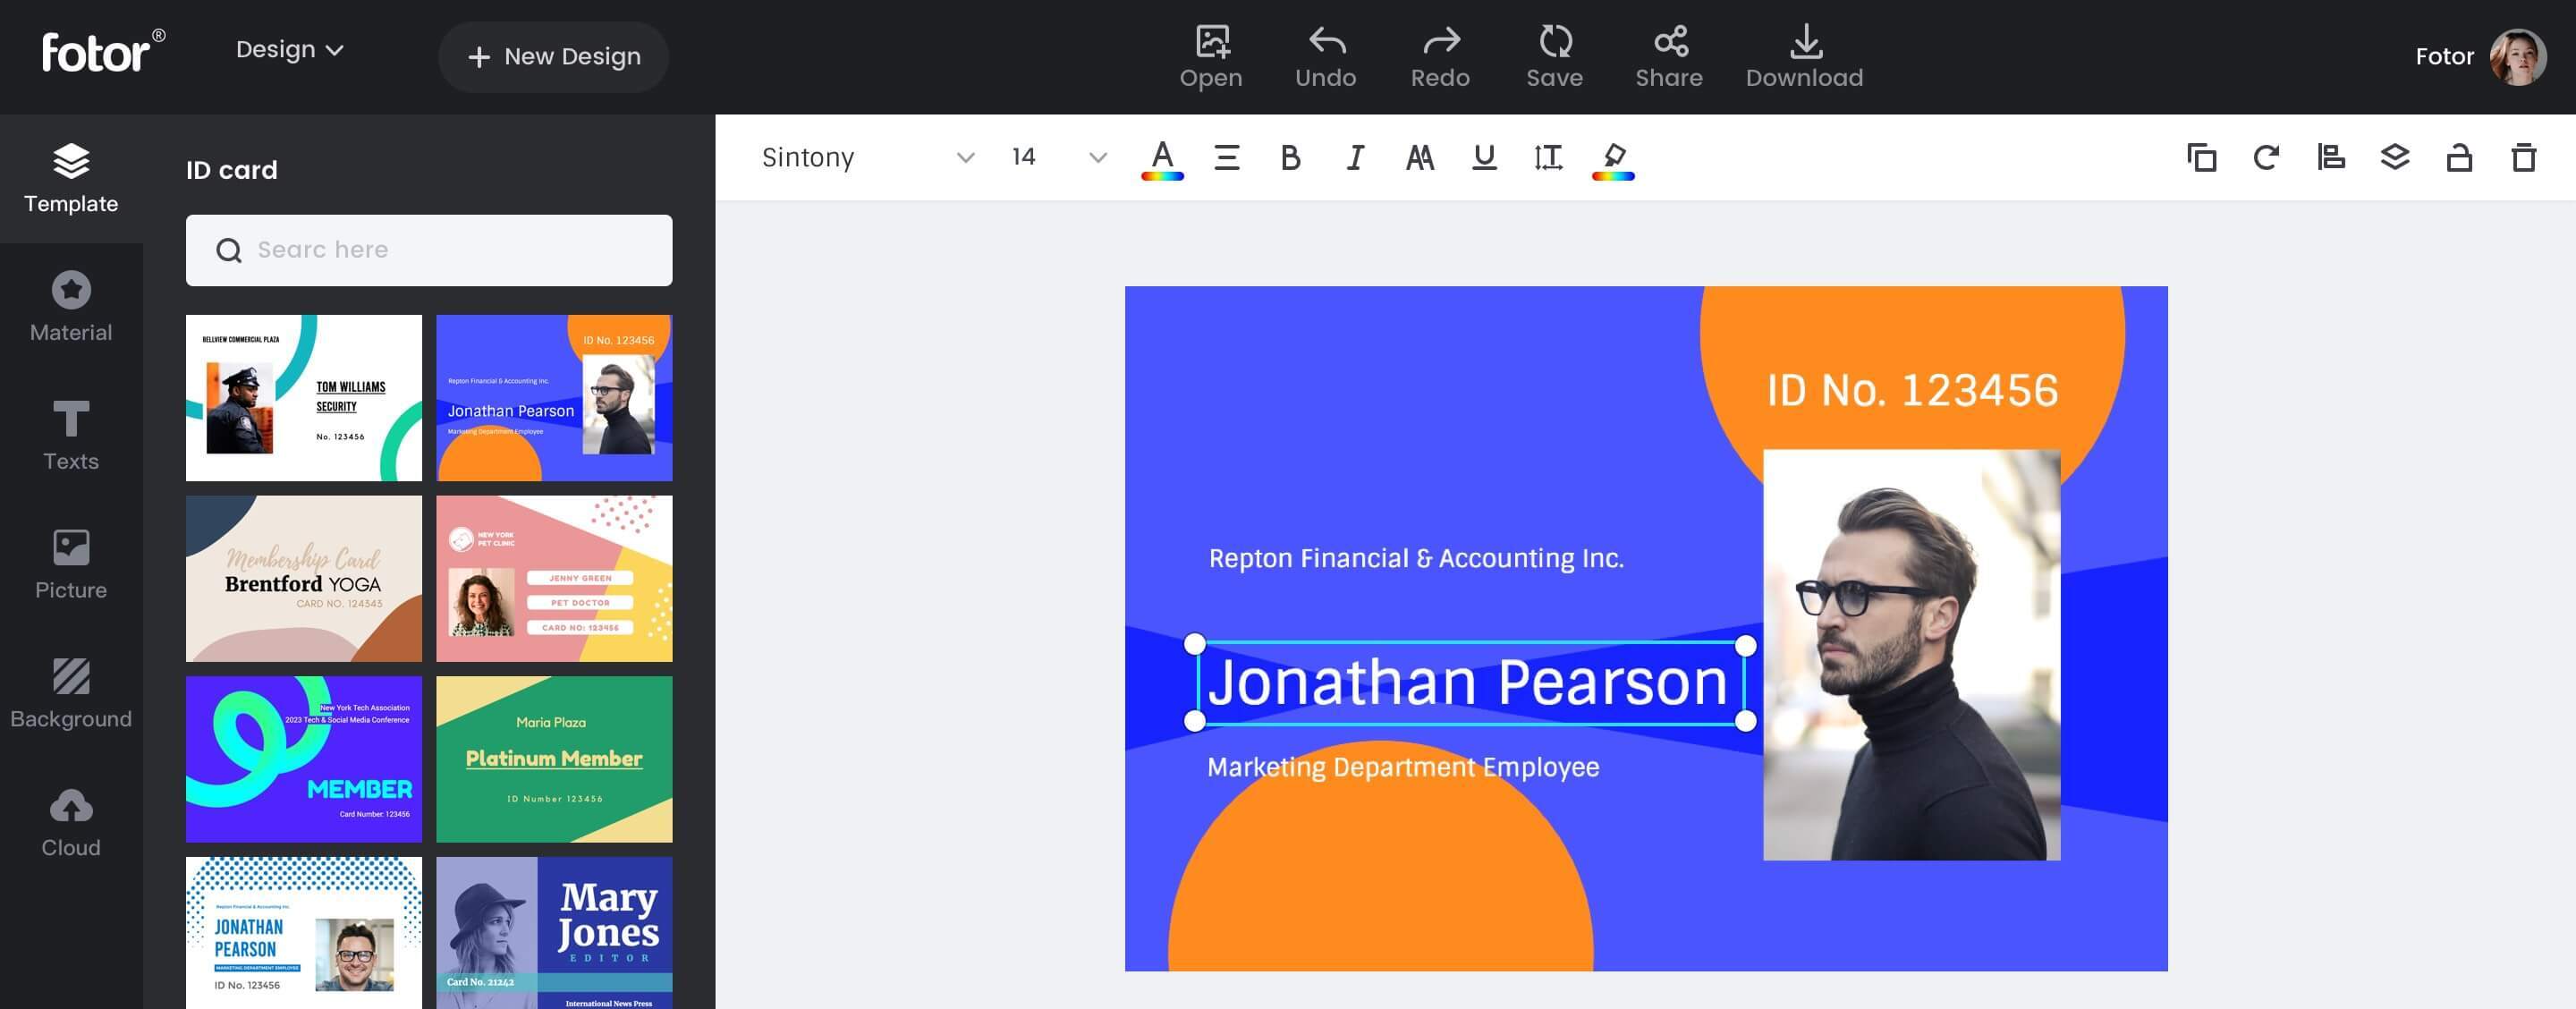This screenshot has width=2576, height=1009.
Task: Toggle bold on the selected text
Action: pyautogui.click(x=1289, y=157)
